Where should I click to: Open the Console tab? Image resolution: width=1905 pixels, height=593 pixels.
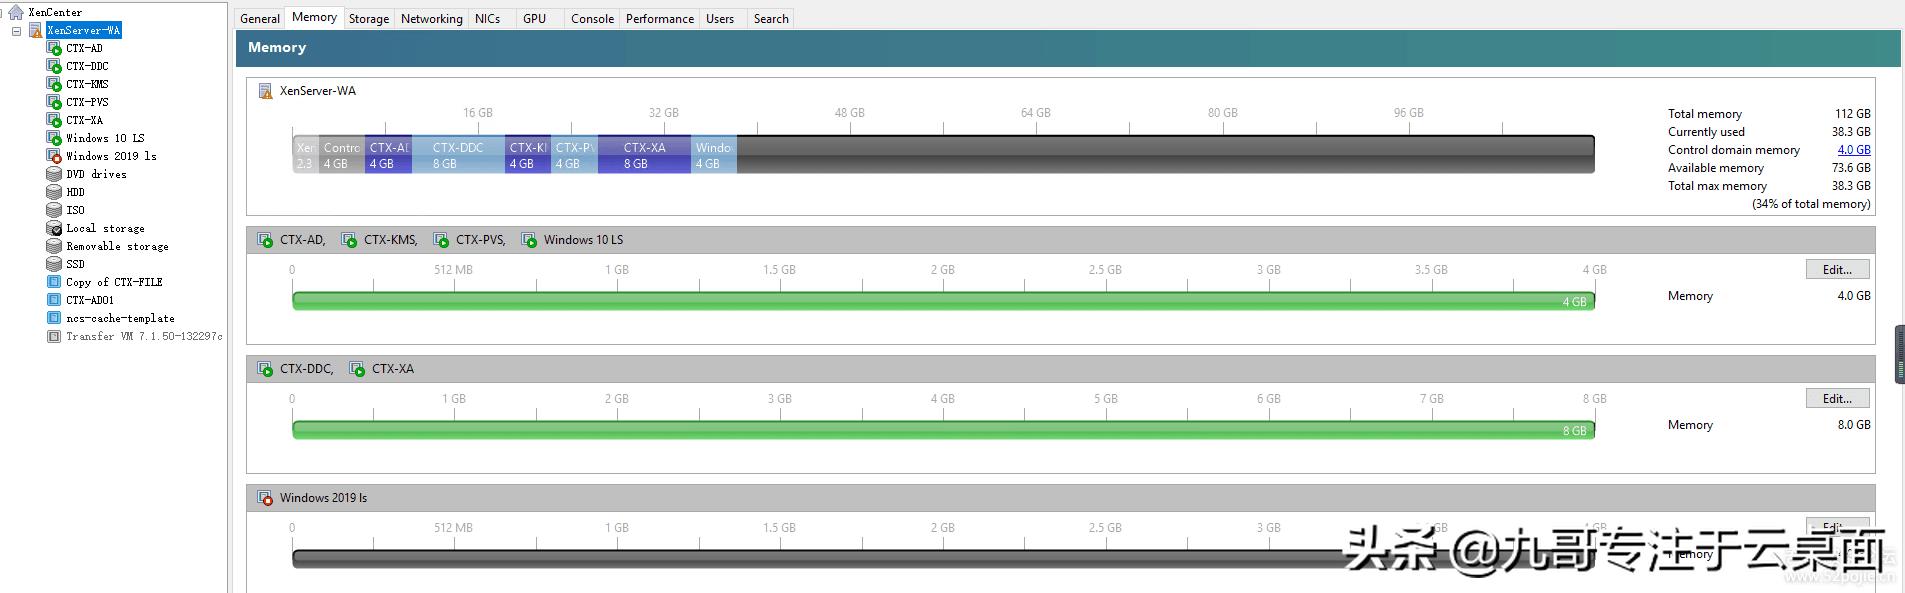[592, 18]
